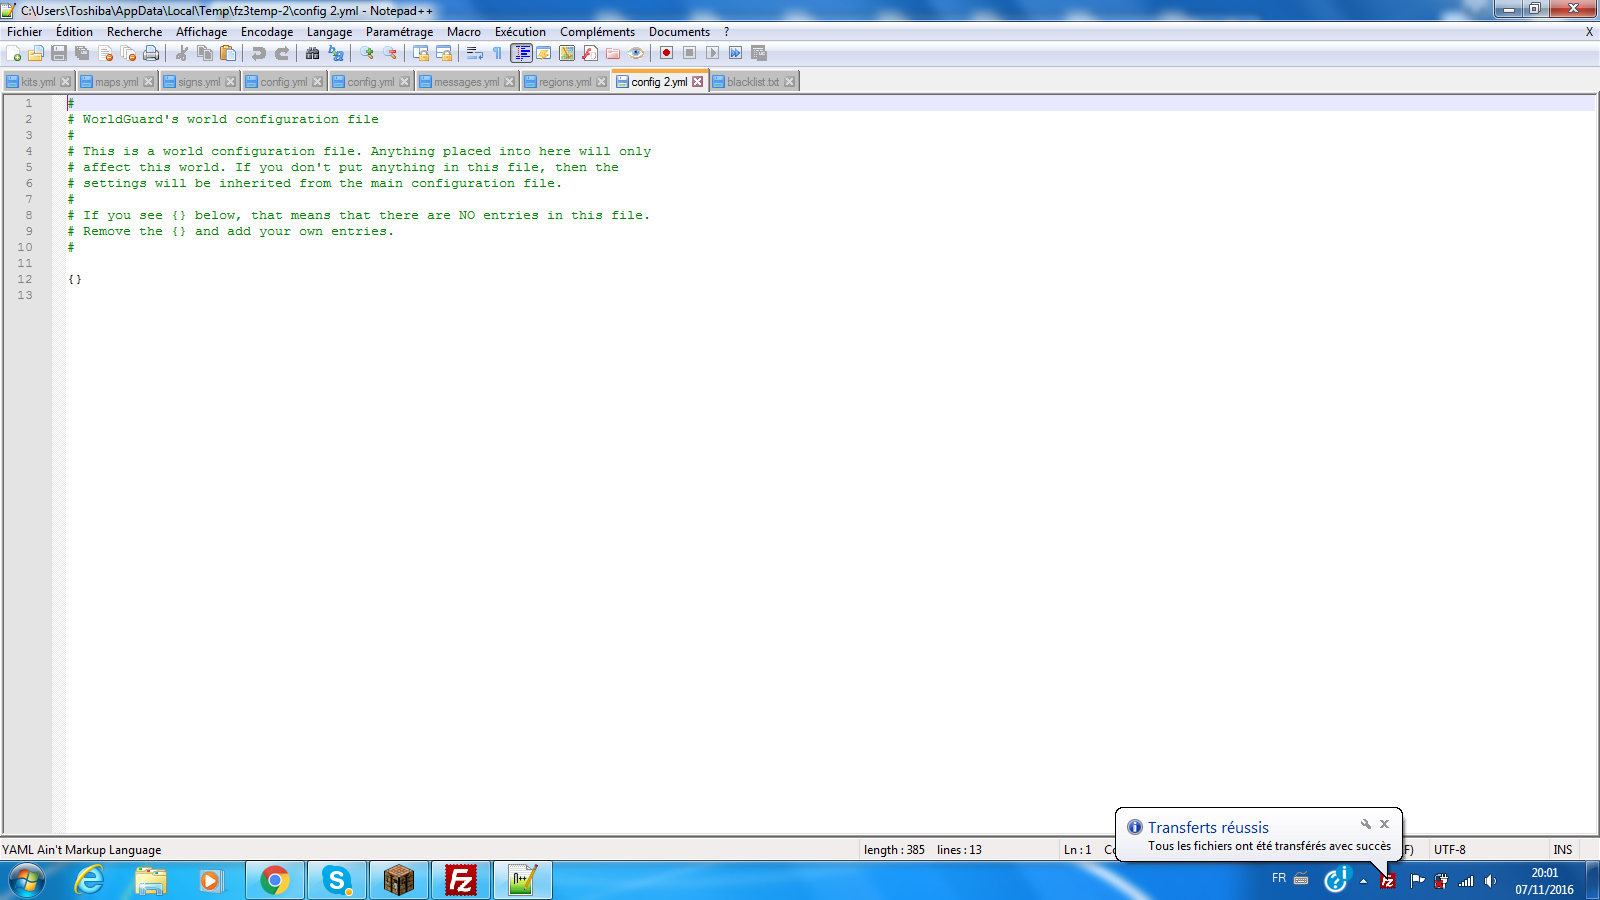Screen dimensions: 1600x900
Task: Click the Paste clipboard icon
Action: [x=227, y=53]
